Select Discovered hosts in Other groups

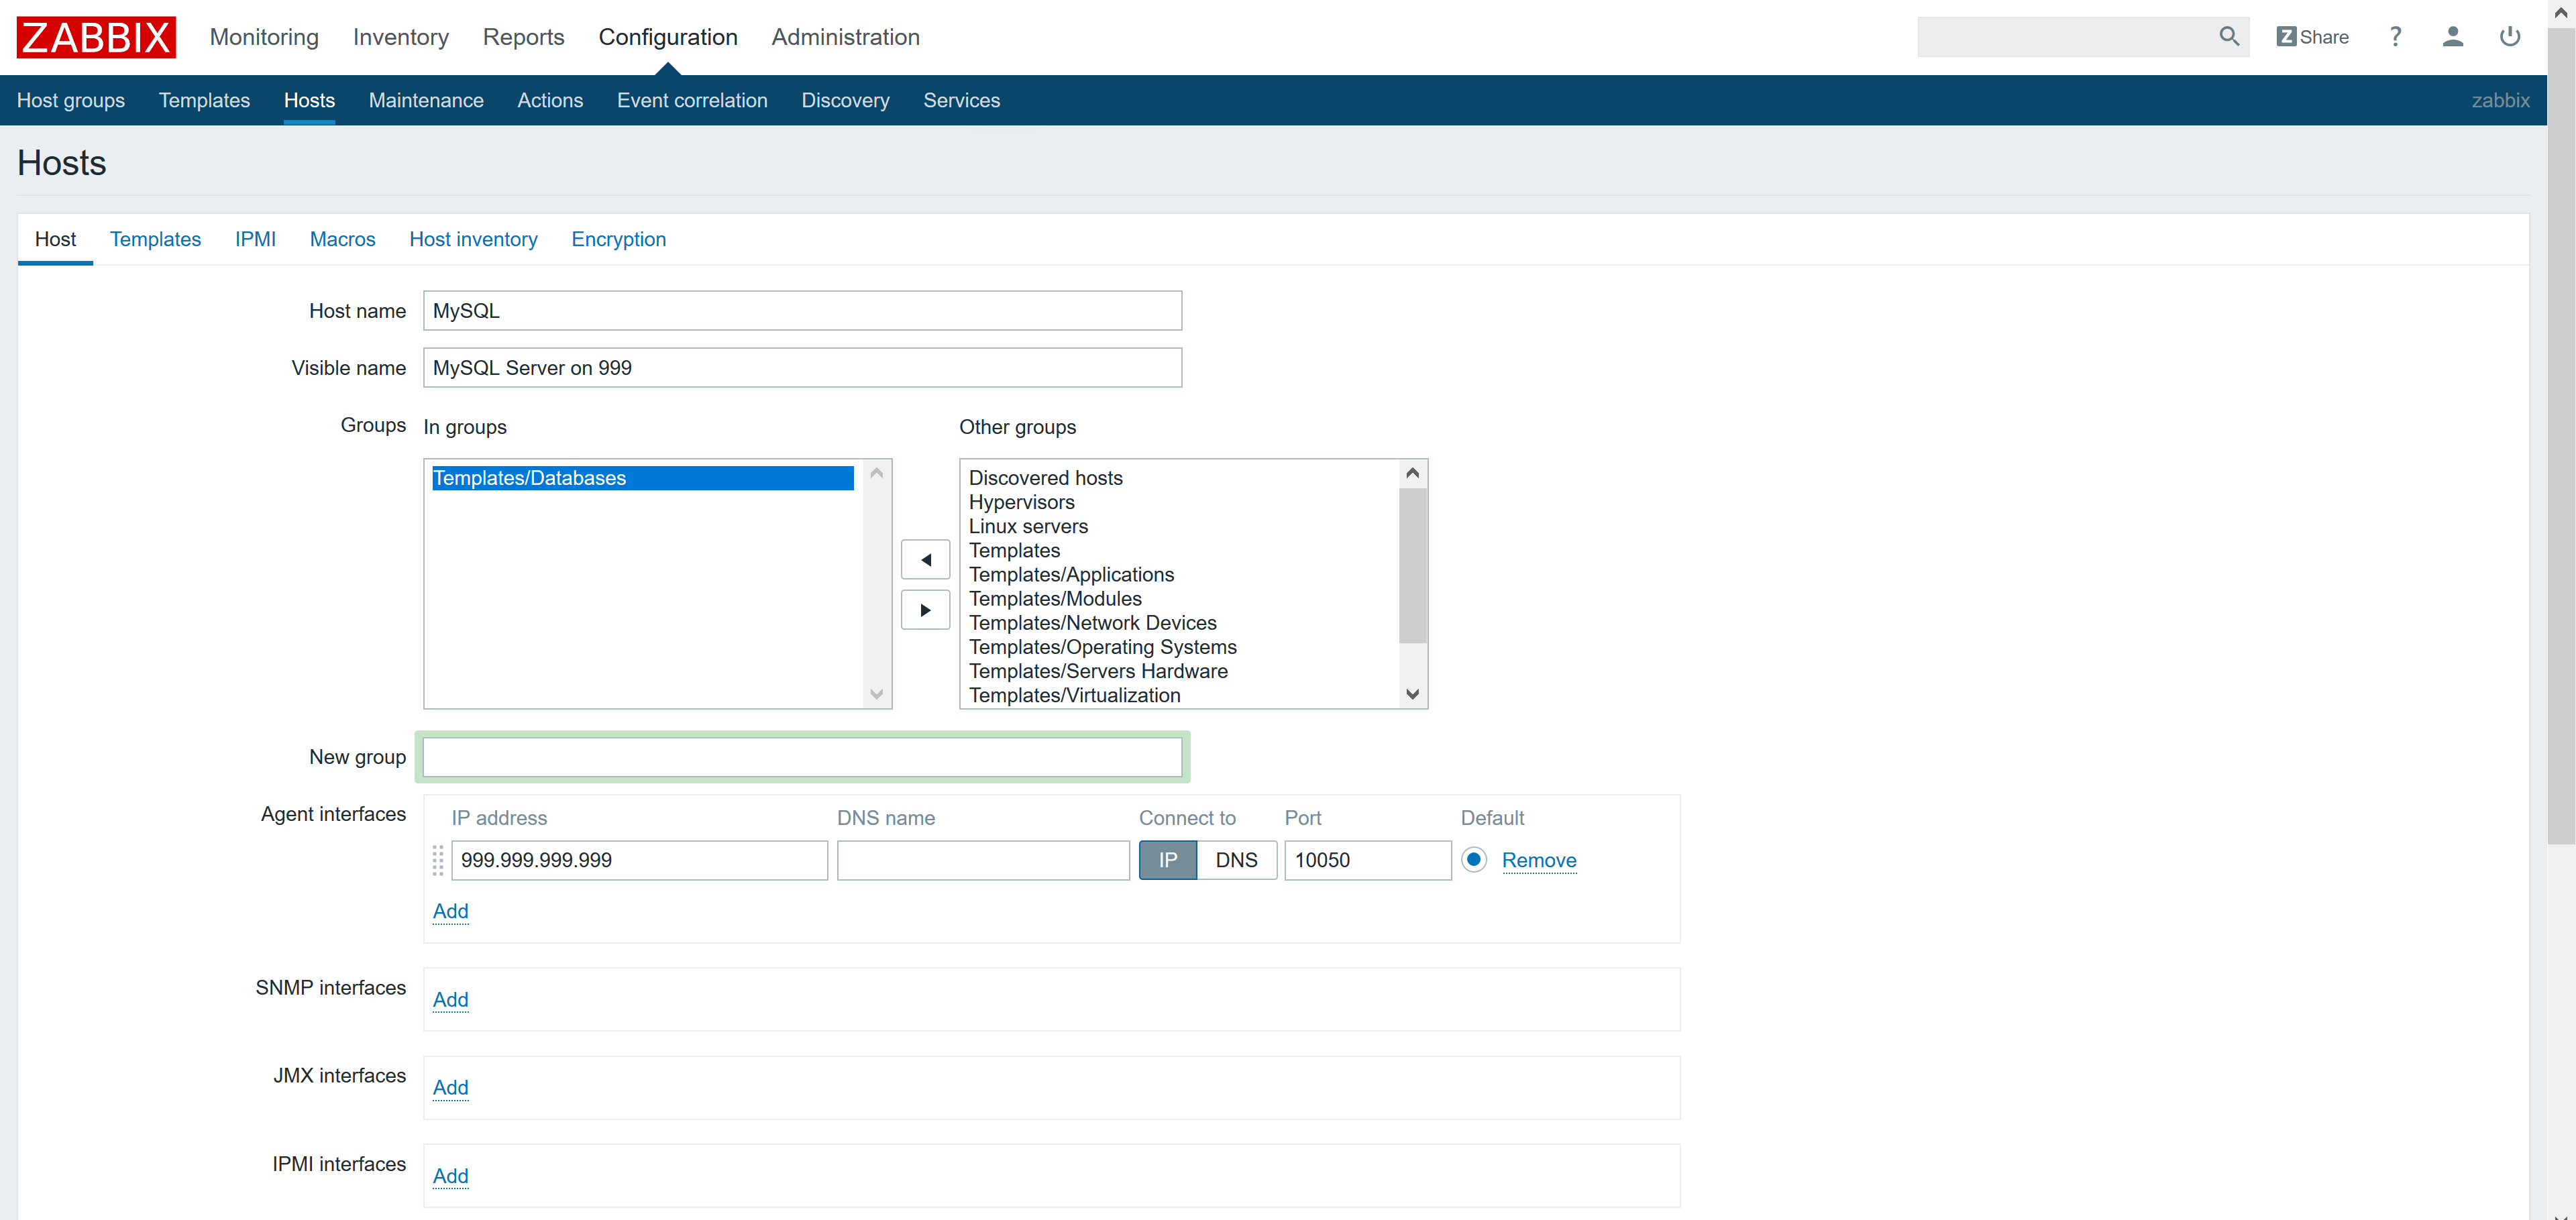pyautogui.click(x=1045, y=478)
